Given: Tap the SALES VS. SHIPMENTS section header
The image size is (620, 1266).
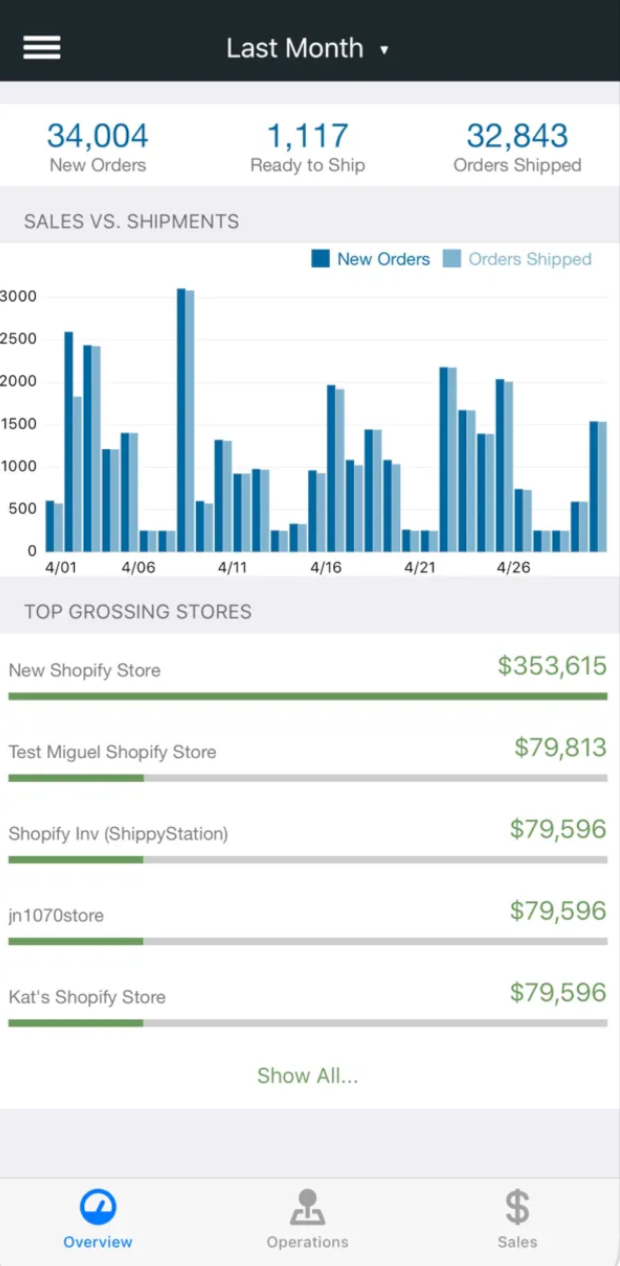Looking at the screenshot, I should 130,220.
